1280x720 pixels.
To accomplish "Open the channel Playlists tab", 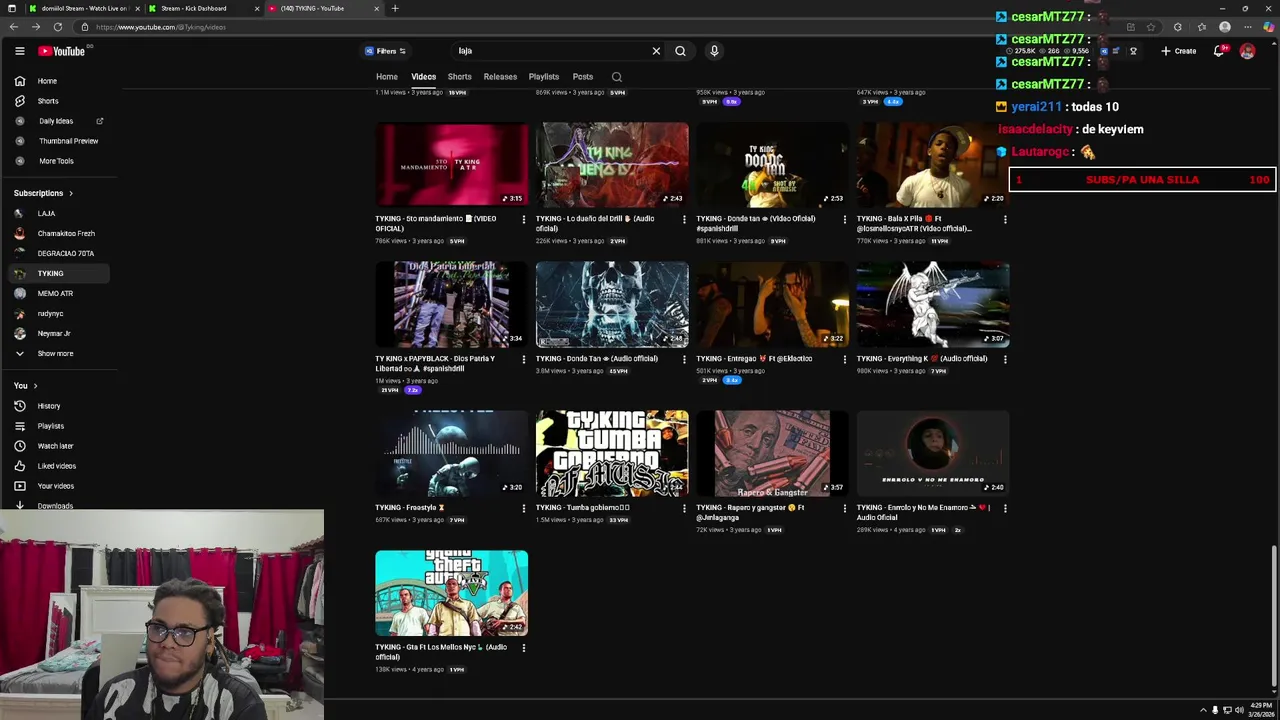I will click(x=544, y=77).
